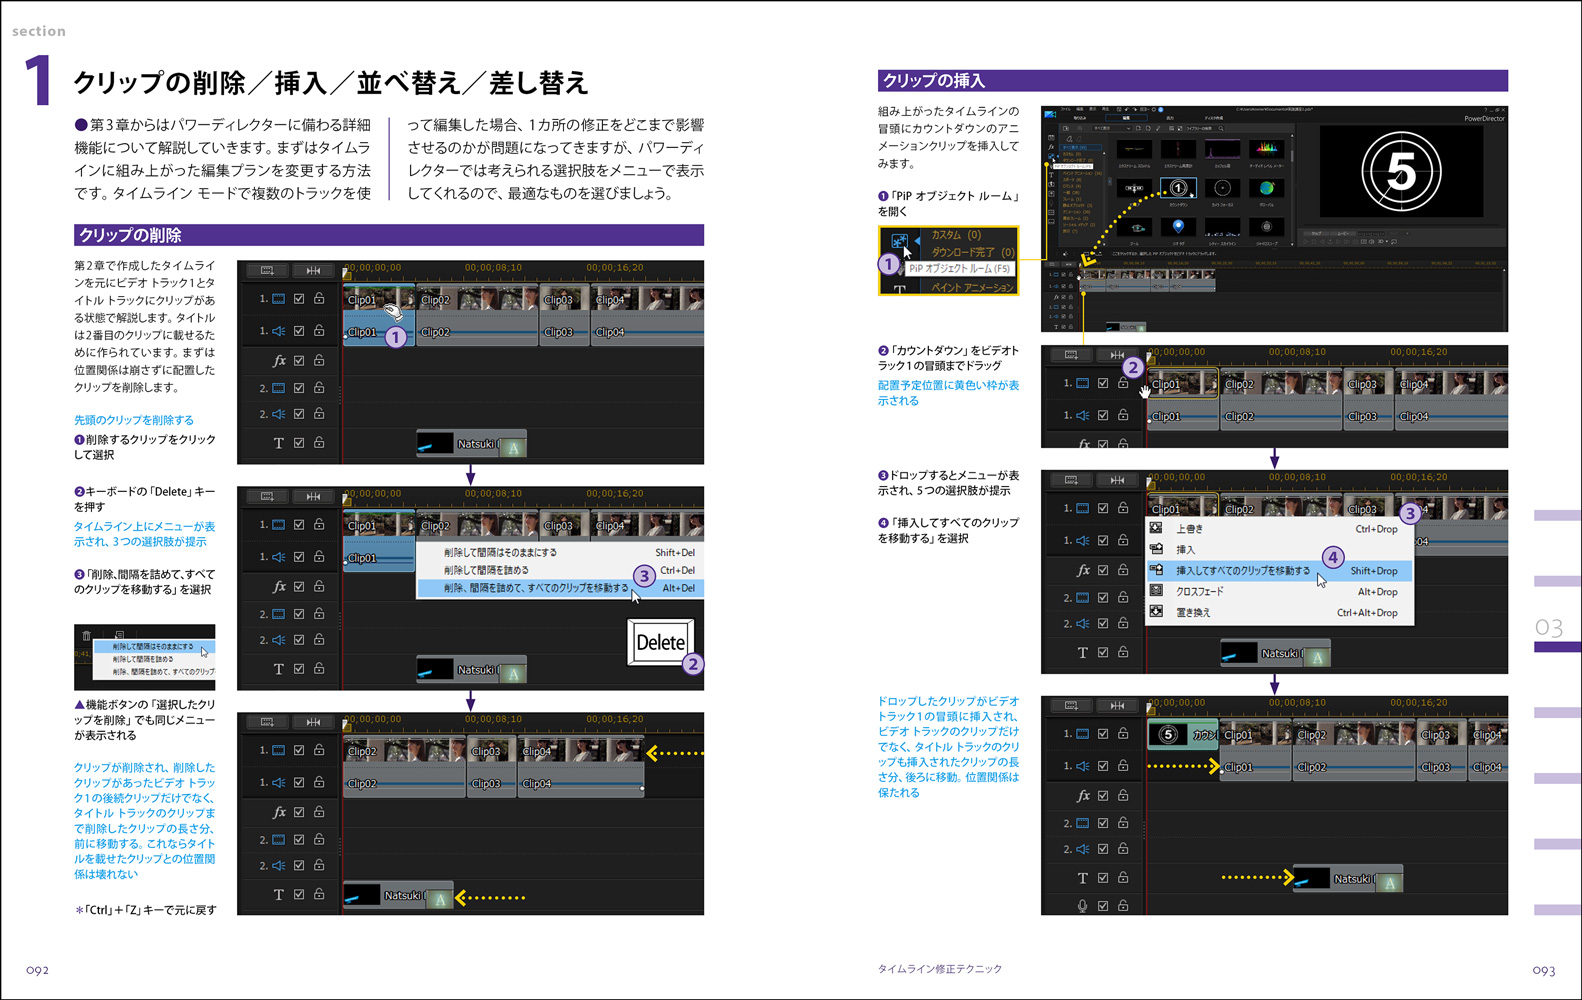Toggle the microphone track enable checkbox
The height and width of the screenshot is (1000, 1582).
point(1103,906)
